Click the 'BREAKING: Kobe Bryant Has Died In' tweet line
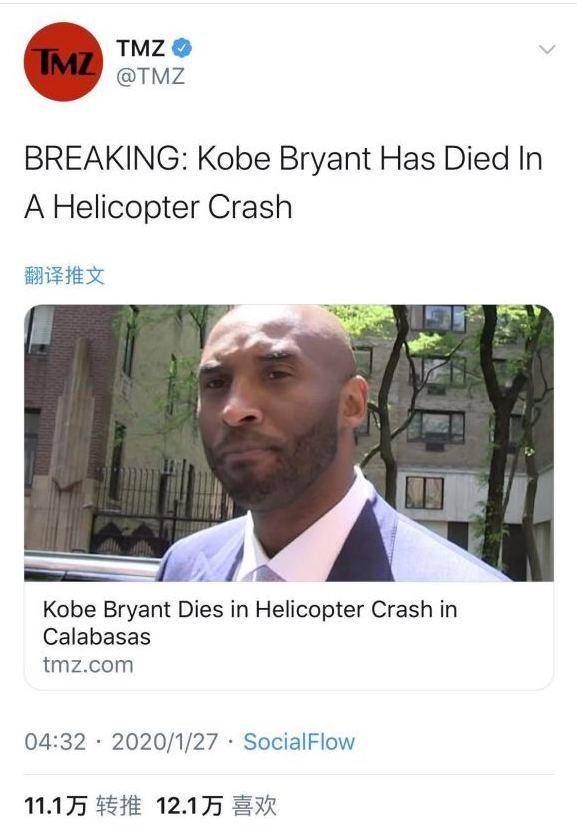Image resolution: width=577 pixels, height=831 pixels. coord(283,158)
